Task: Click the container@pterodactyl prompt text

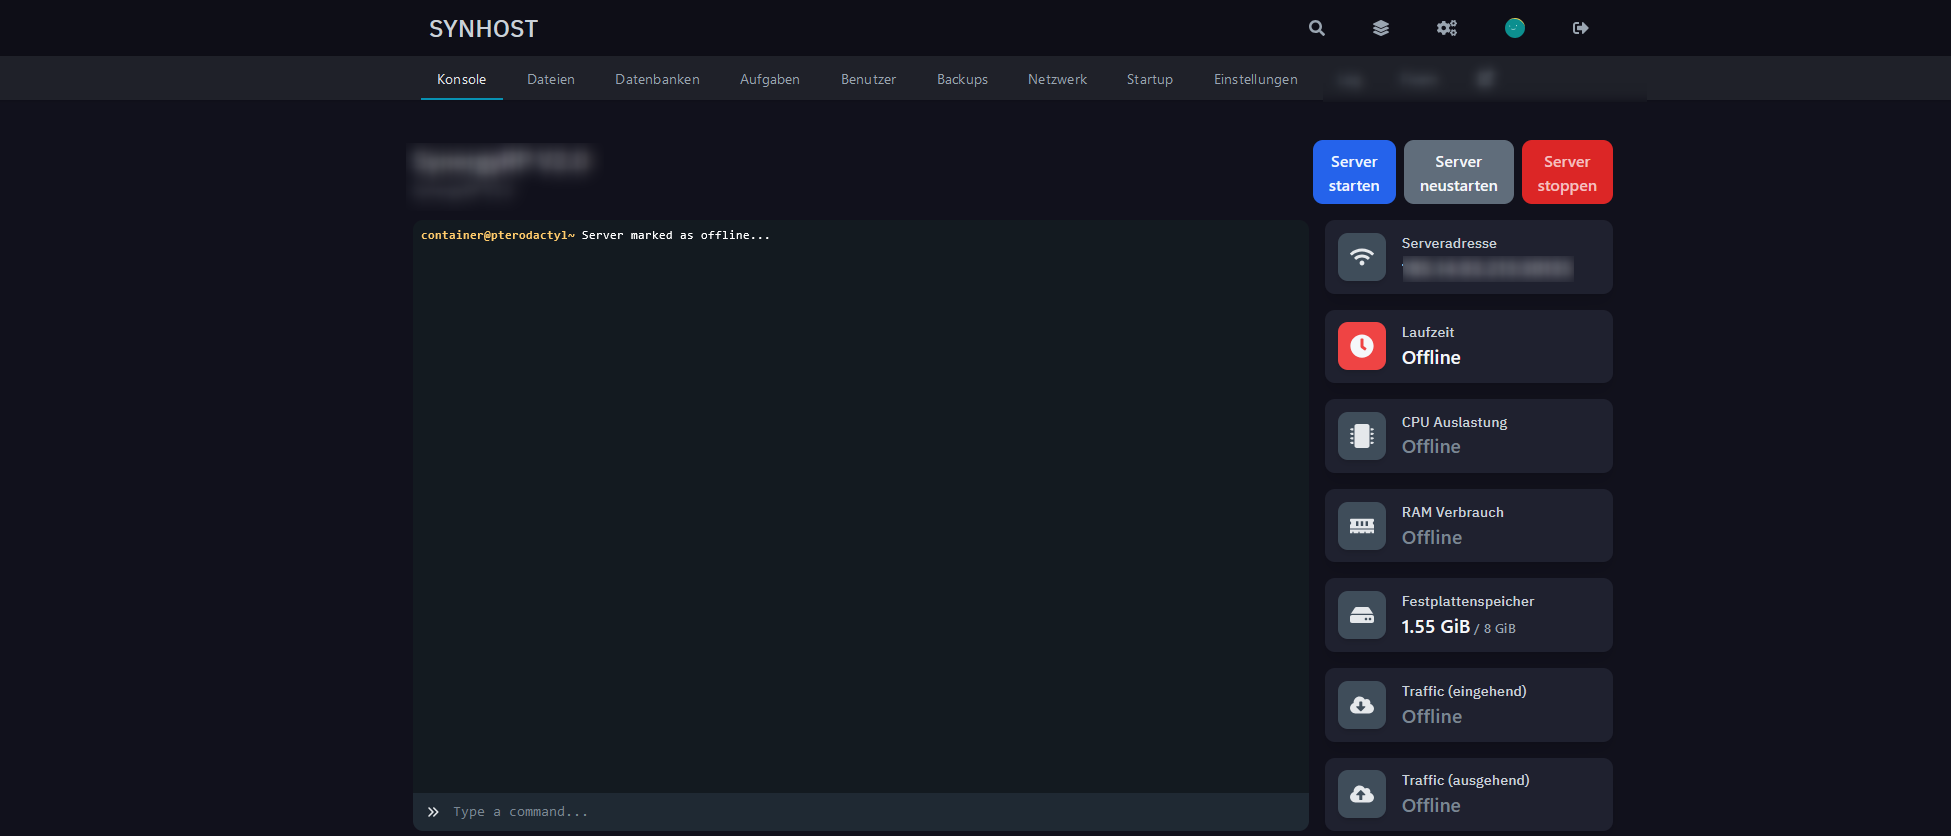Action: pos(498,236)
